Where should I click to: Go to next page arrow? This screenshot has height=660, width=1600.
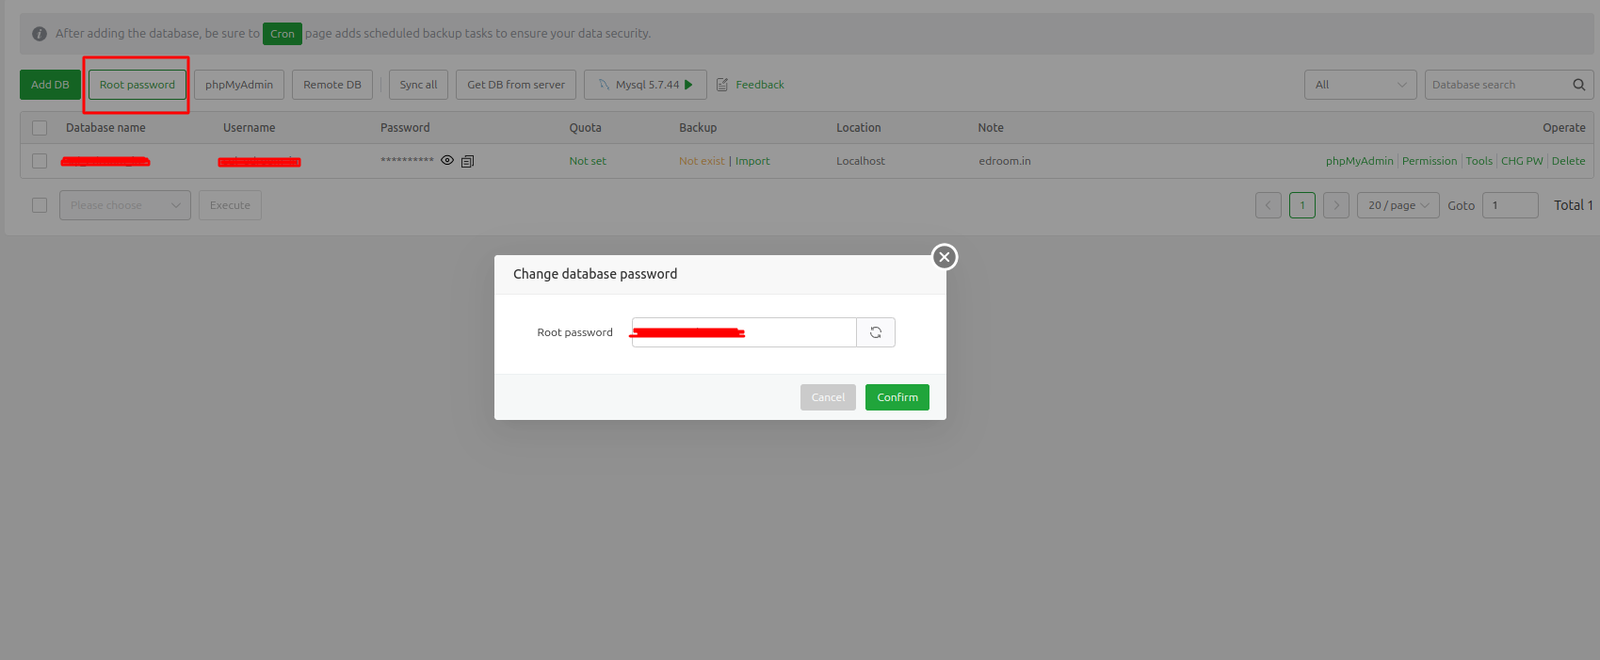(1336, 205)
